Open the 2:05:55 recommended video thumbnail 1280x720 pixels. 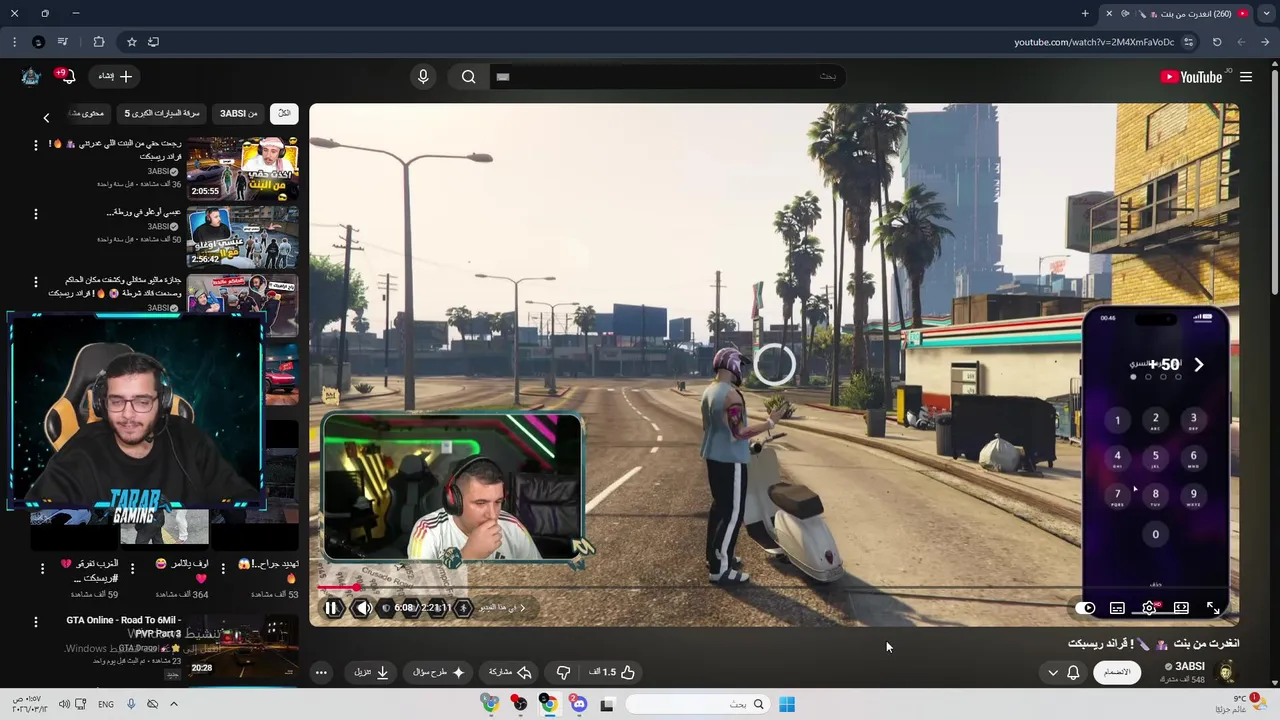pyautogui.click(x=242, y=169)
